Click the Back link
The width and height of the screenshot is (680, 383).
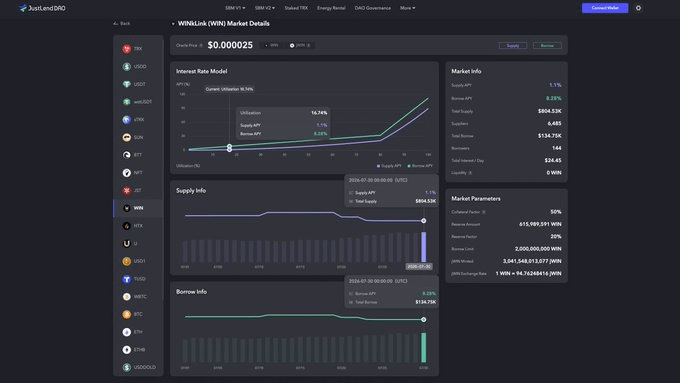pos(122,23)
